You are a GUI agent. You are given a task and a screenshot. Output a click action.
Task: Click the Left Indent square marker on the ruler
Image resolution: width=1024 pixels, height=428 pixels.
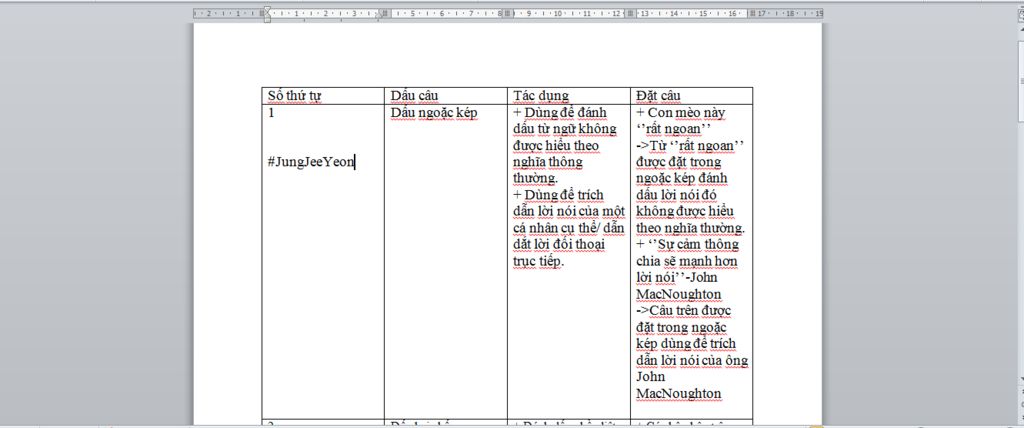267,20
